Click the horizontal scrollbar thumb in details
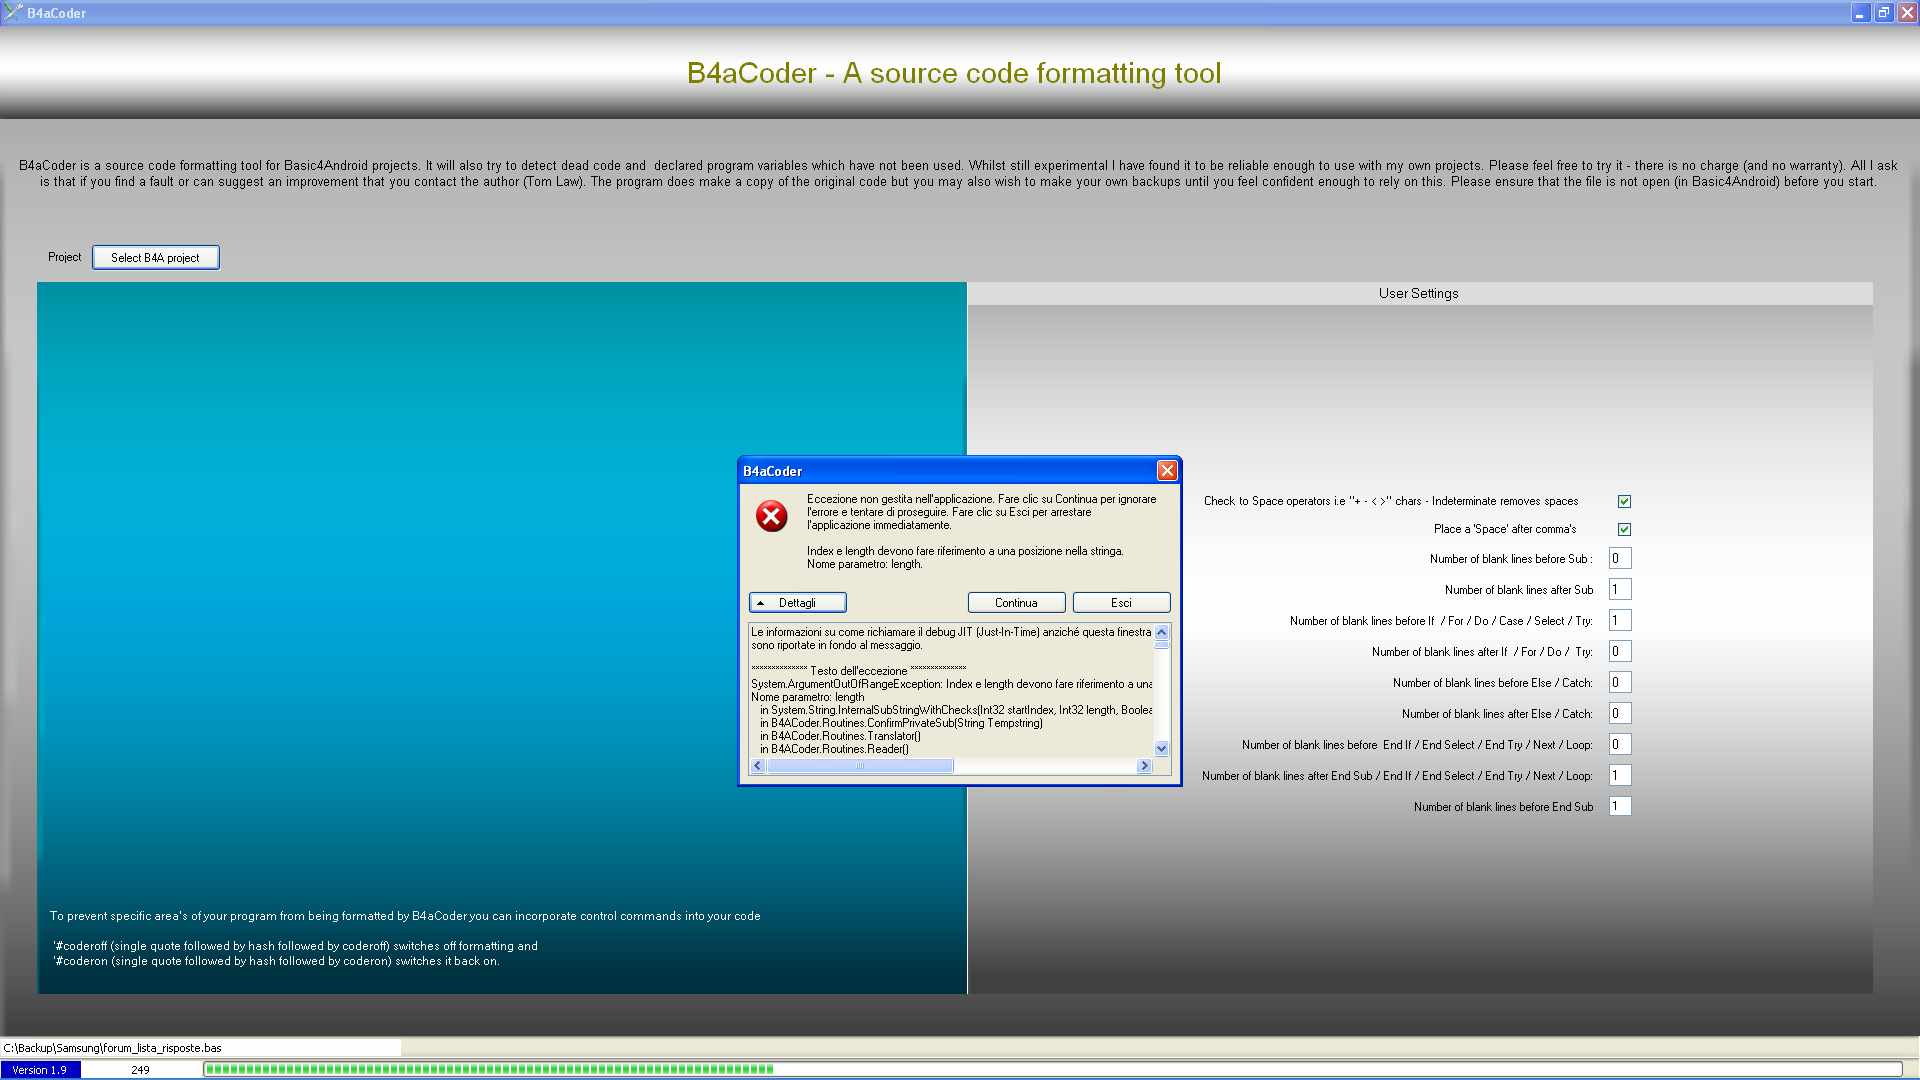Screen dimensions: 1920x1080 tap(860, 766)
